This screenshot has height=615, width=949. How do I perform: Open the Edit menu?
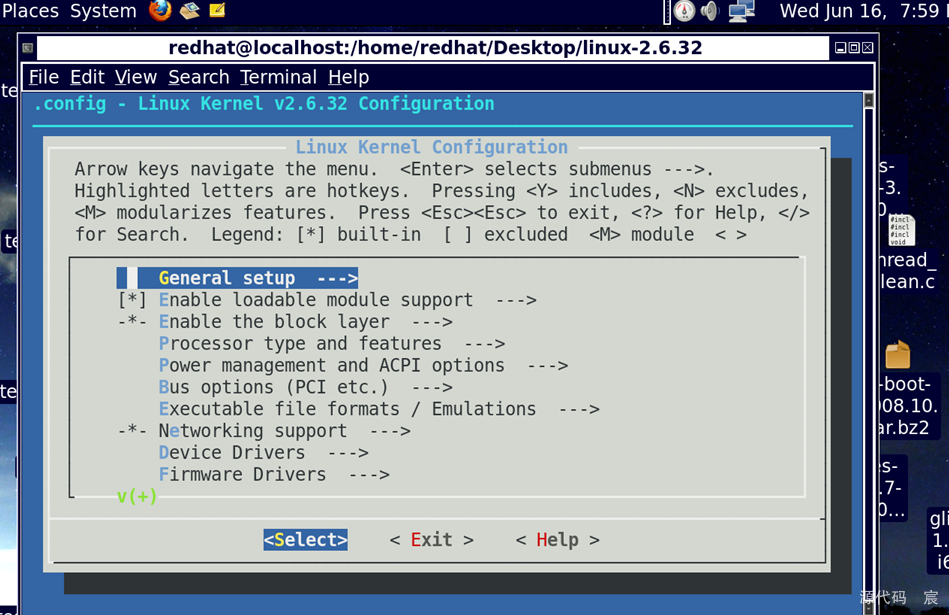(87, 77)
